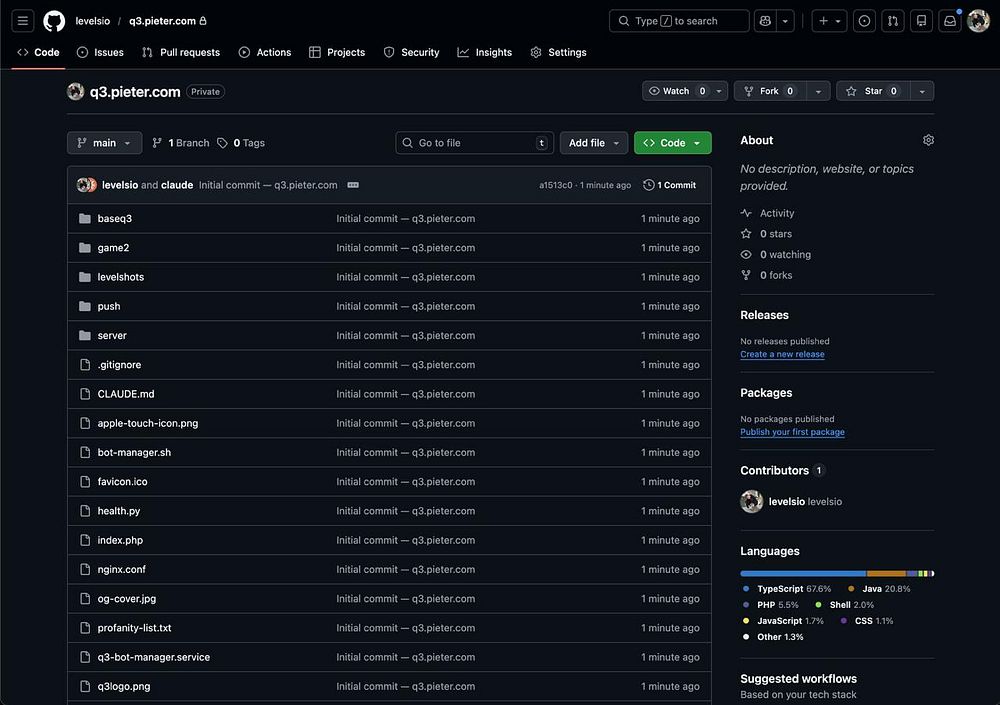Click the About settings gear icon
This screenshot has width=1000, height=705.
[928, 141]
